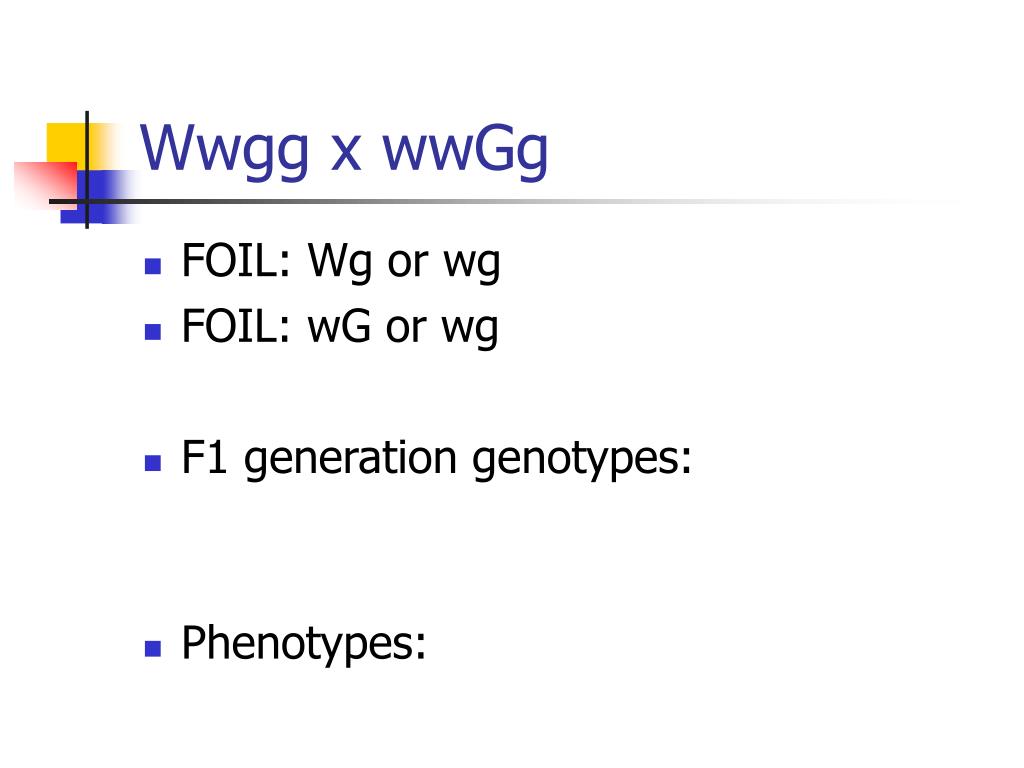Click the bullet marker beside F1 generation genotypes

pyautogui.click(x=153, y=463)
